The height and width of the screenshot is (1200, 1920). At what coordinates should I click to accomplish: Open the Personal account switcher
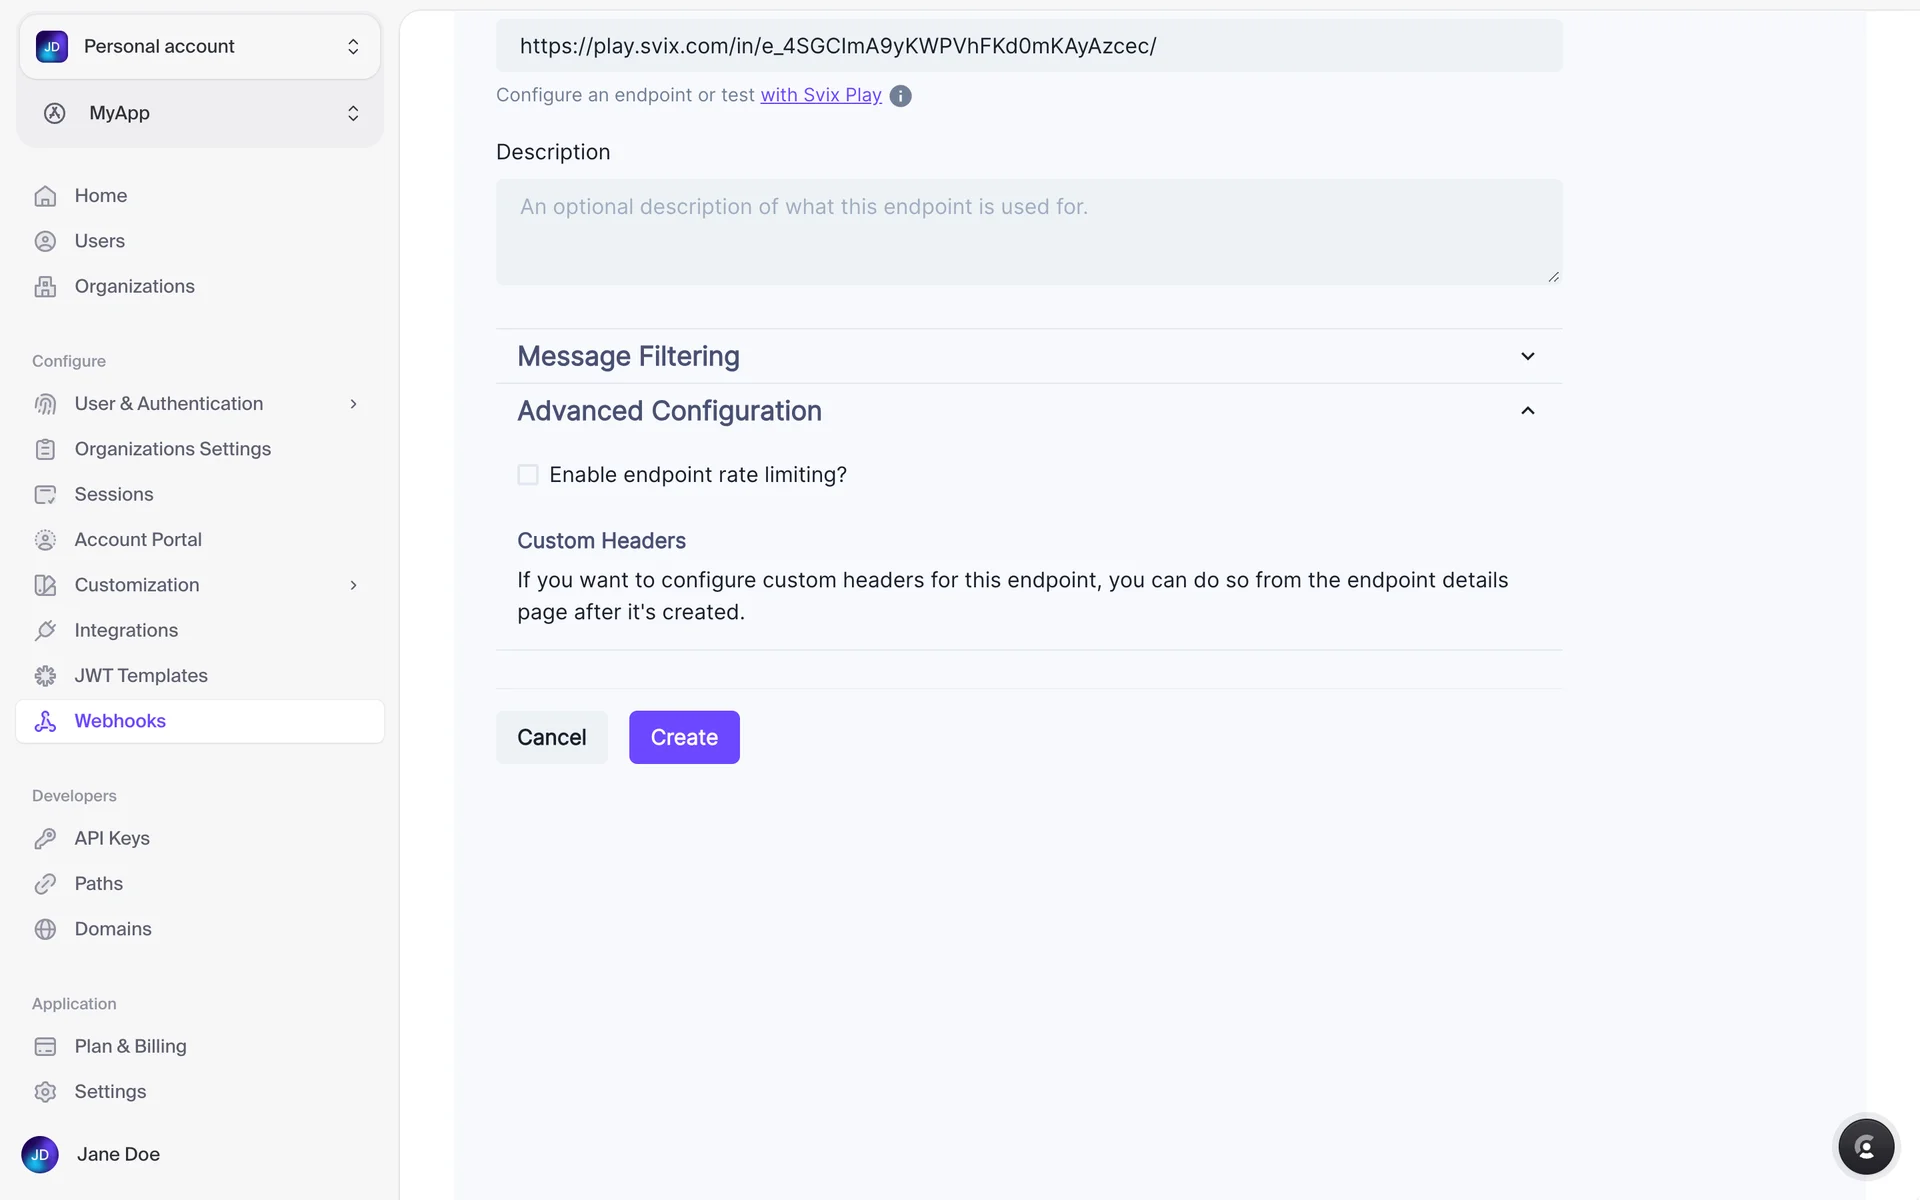pos(200,47)
